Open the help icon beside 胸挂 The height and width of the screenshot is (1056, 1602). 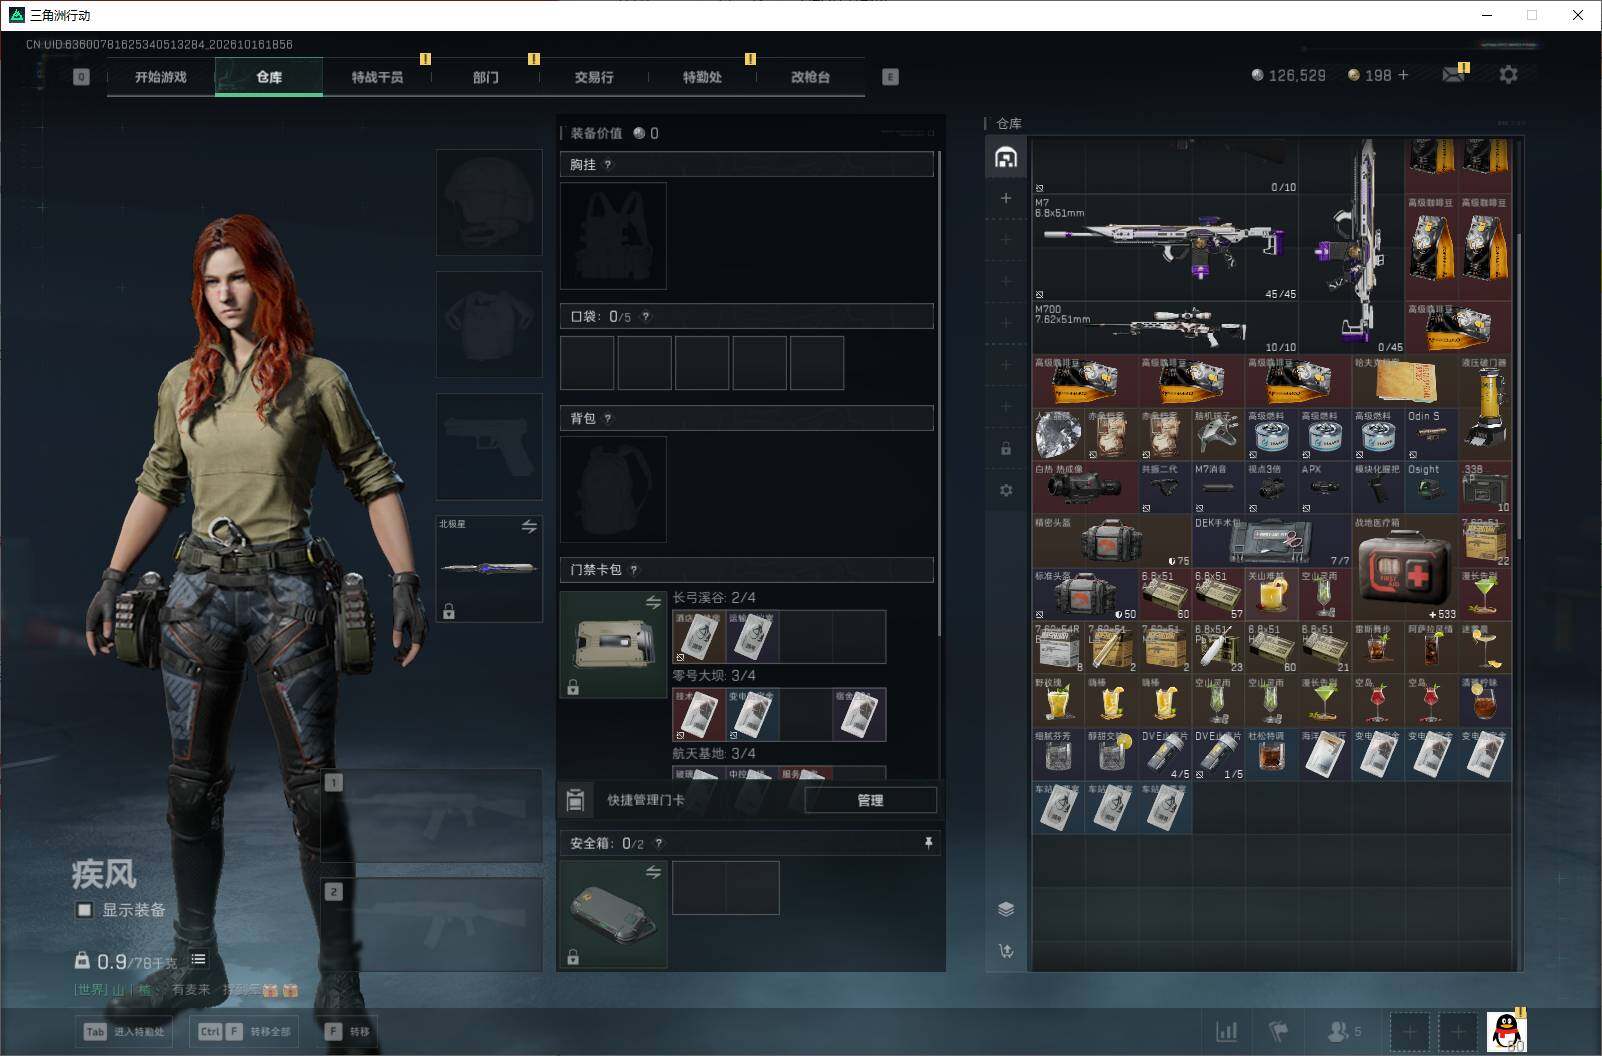(608, 164)
